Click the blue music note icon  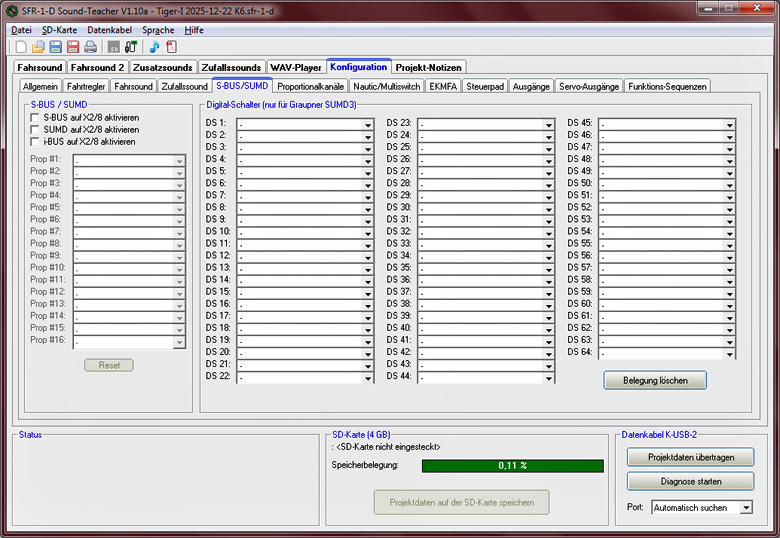[x=154, y=47]
